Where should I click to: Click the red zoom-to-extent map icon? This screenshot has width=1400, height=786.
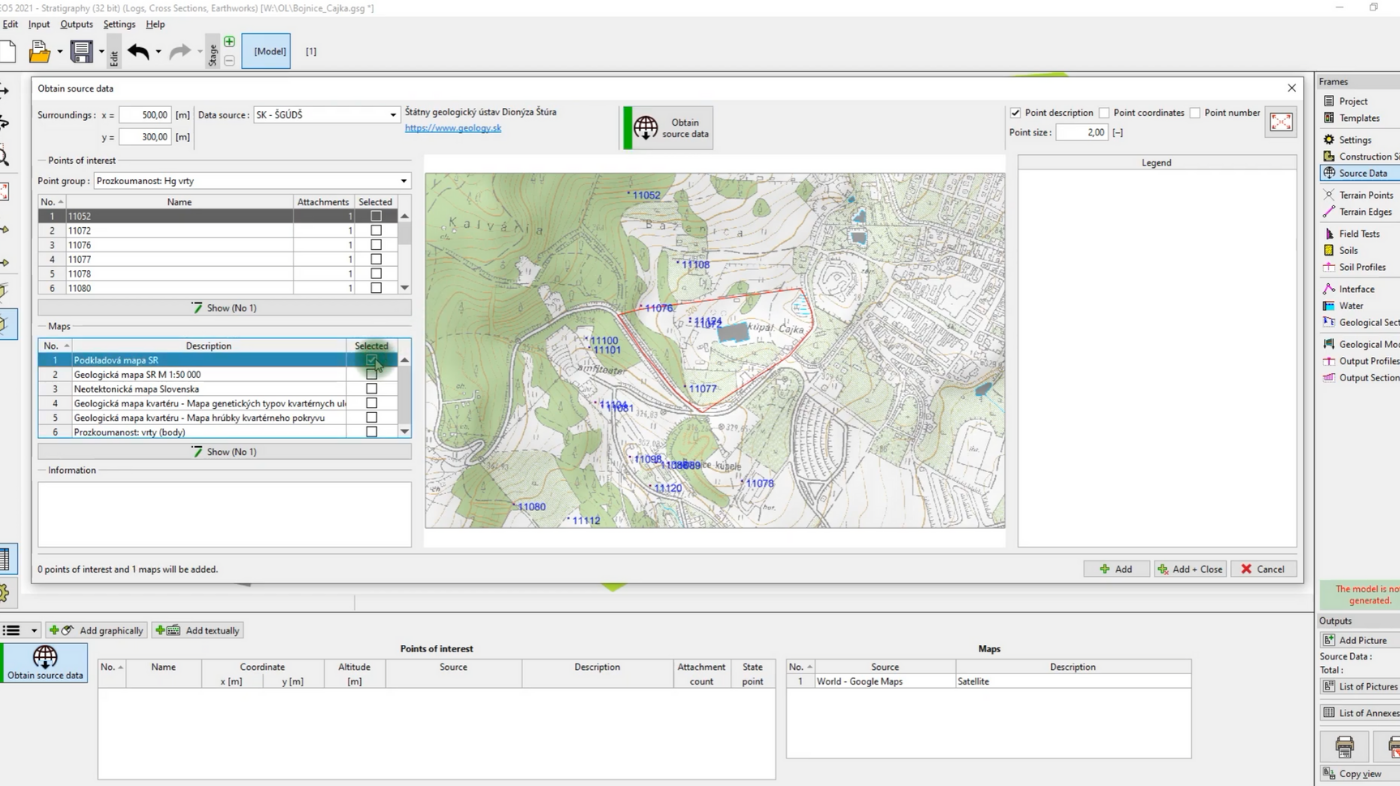1280,122
